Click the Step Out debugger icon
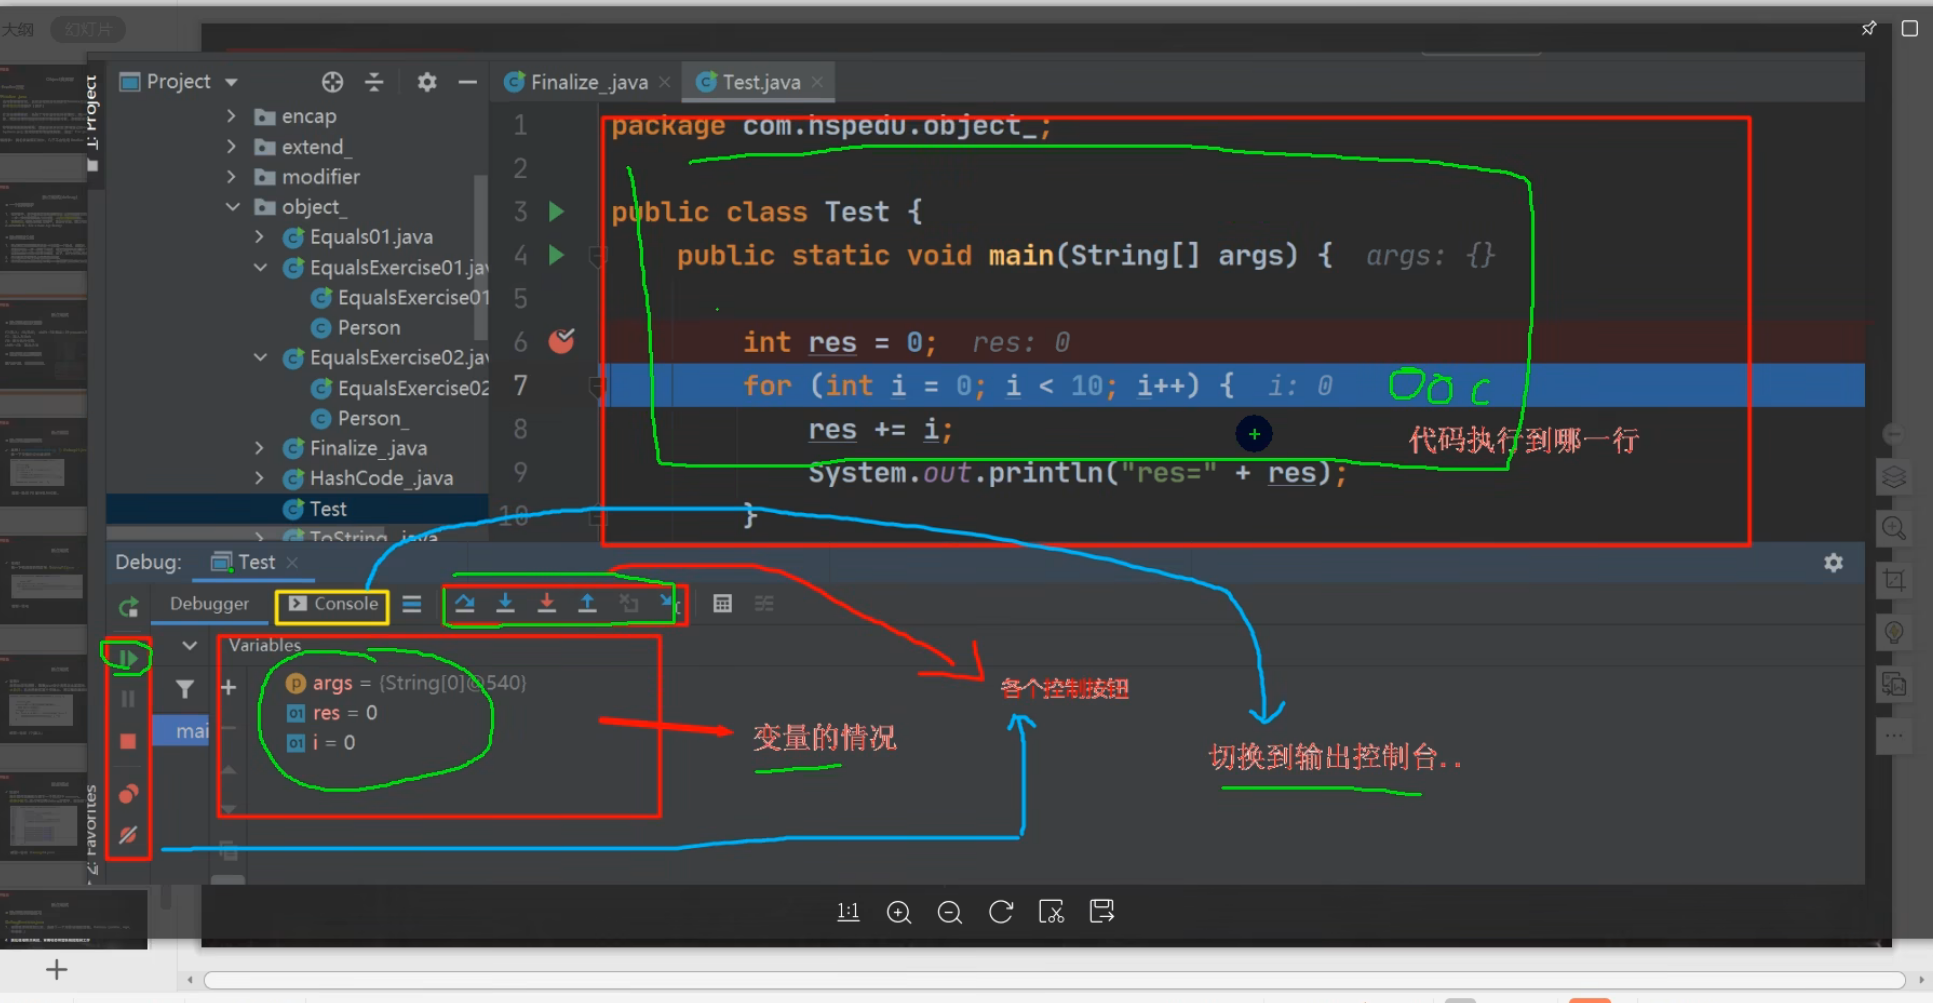The height and width of the screenshot is (1003, 1933). pyautogui.click(x=587, y=603)
